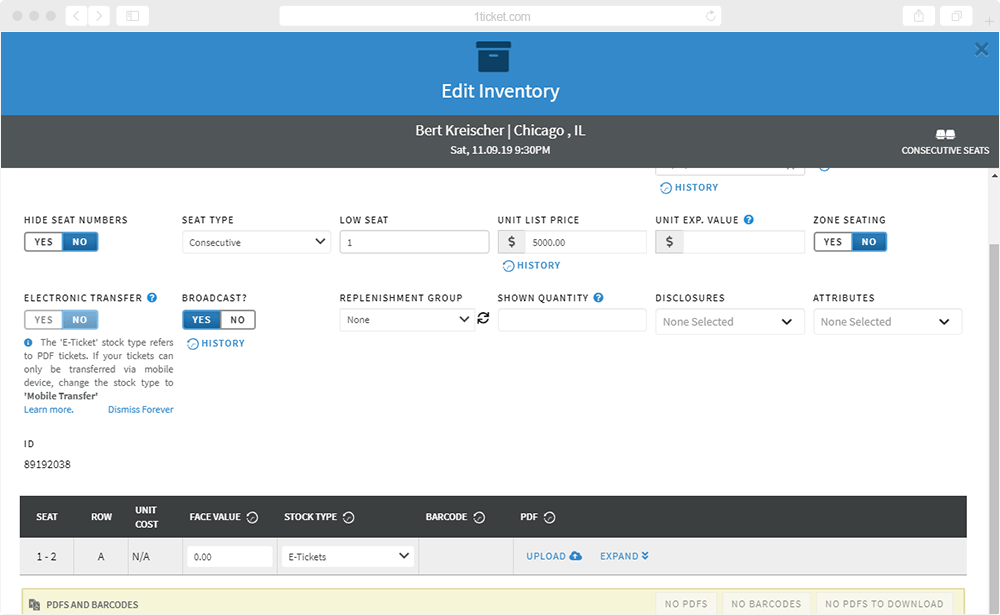Screen dimensions: 1000x615
Task: Click the Consecutive Seats icon in header
Action: pos(945,134)
